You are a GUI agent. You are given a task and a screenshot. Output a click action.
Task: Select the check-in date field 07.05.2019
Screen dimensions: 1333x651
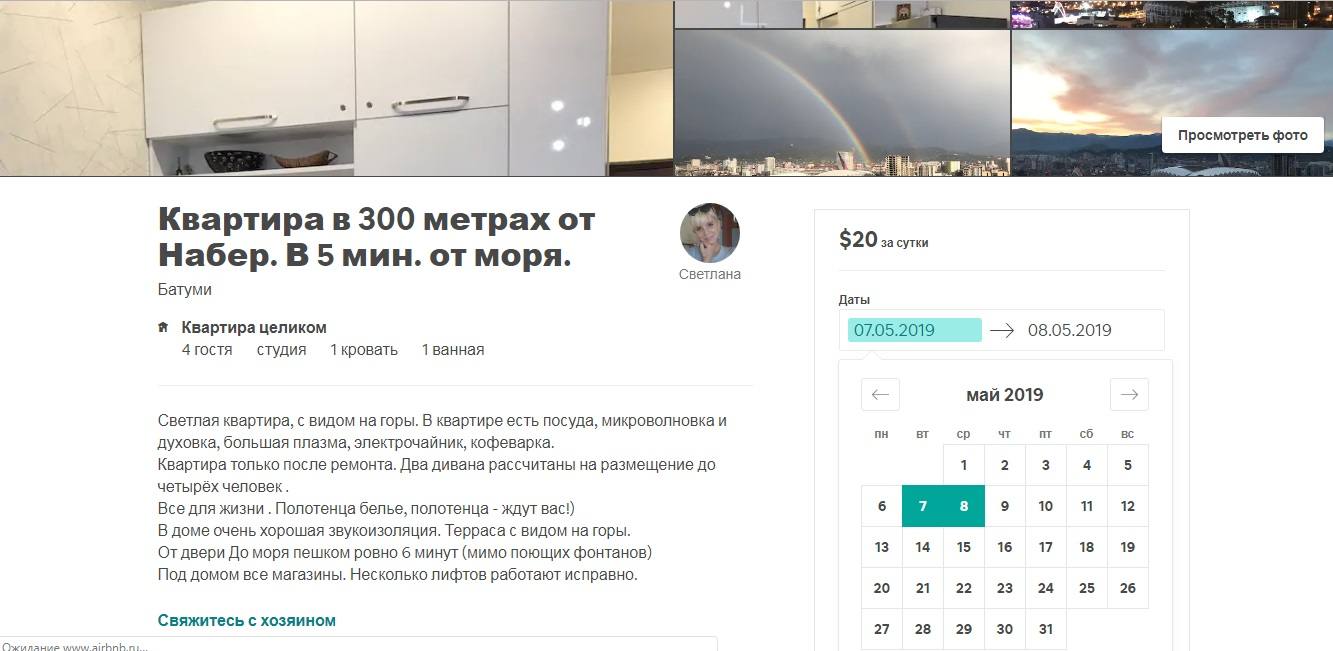pyautogui.click(x=914, y=330)
